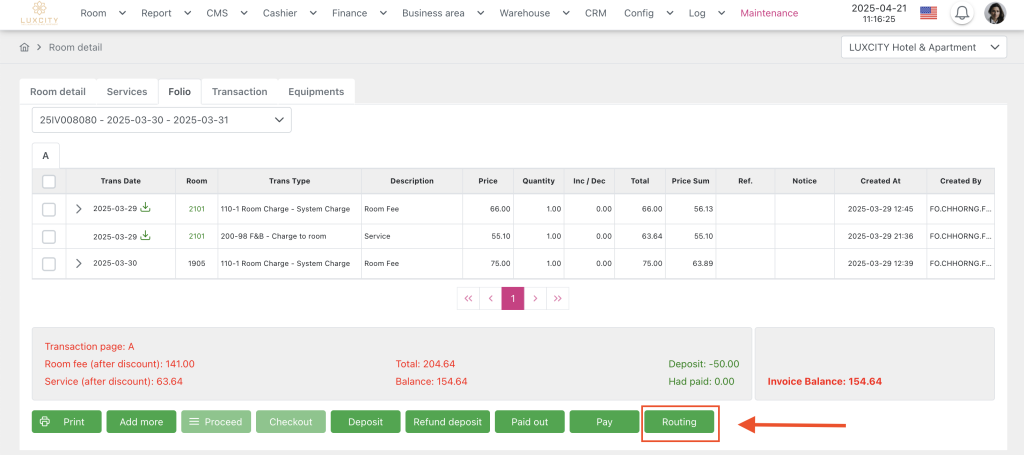Viewport: 1024px width, 455px height.
Task: Click the notification bell icon
Action: point(962,13)
